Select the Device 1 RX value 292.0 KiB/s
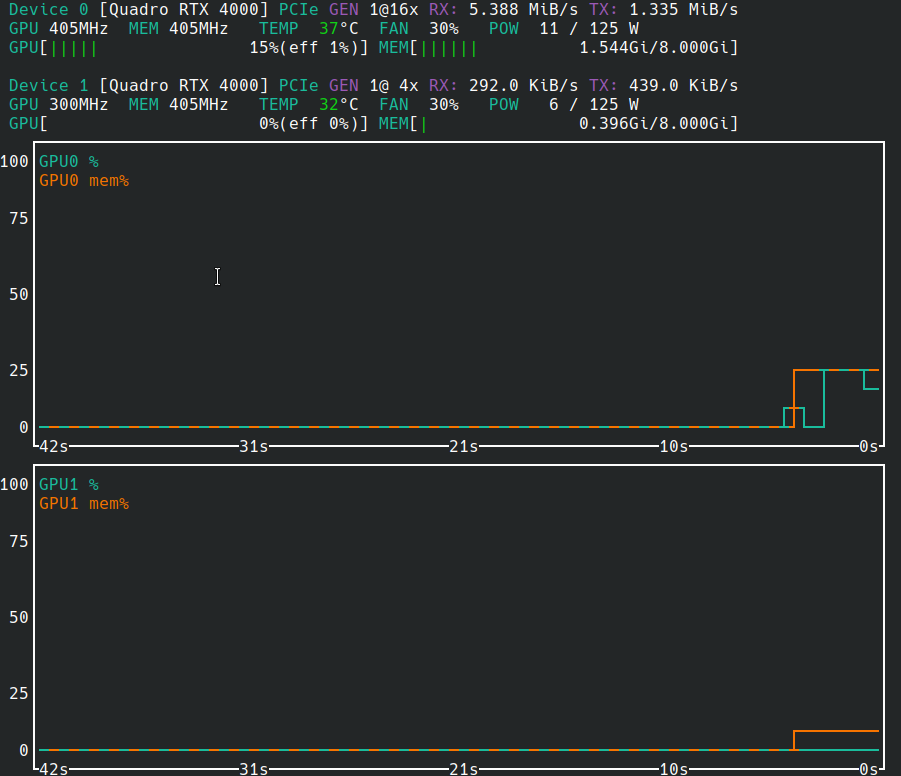The image size is (901, 776). (523, 86)
